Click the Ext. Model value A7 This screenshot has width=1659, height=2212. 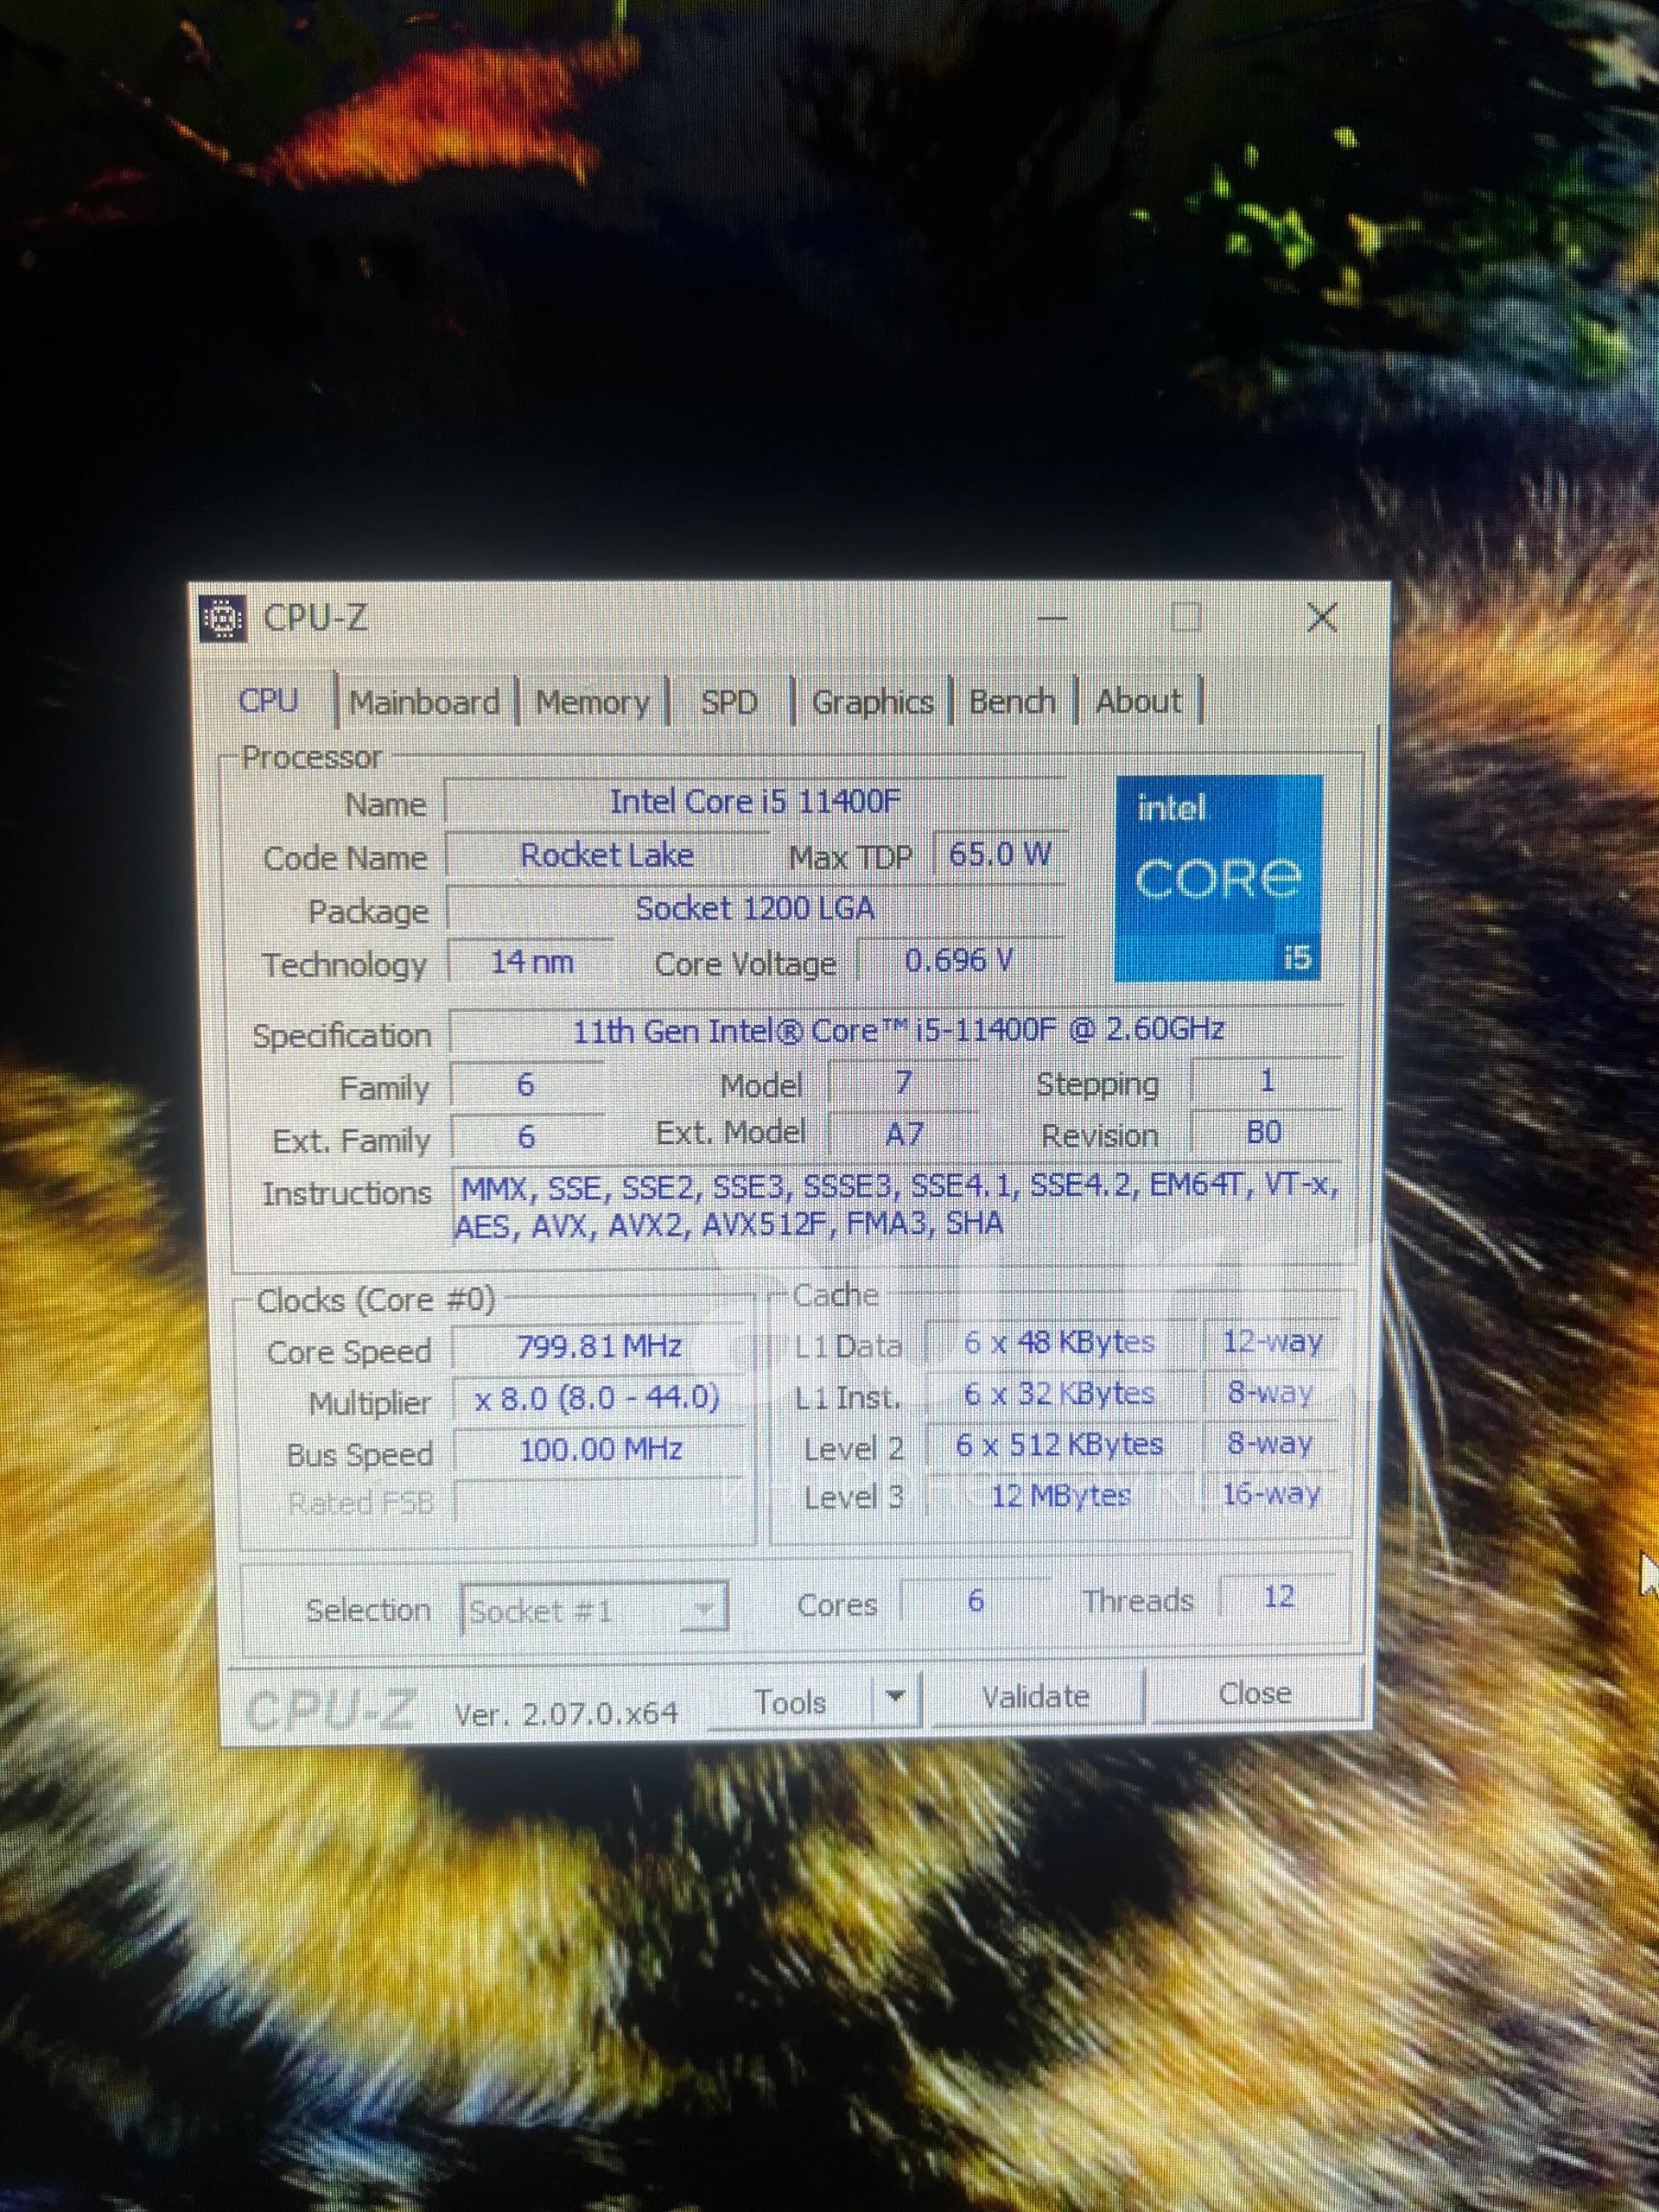tap(903, 1134)
